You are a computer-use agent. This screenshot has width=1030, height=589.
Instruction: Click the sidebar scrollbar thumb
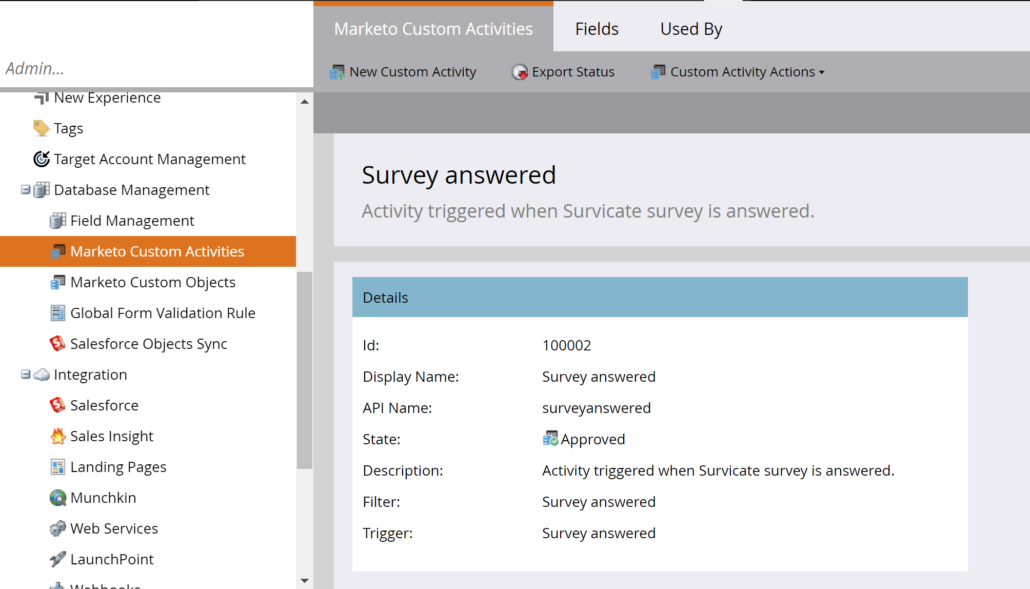point(304,370)
